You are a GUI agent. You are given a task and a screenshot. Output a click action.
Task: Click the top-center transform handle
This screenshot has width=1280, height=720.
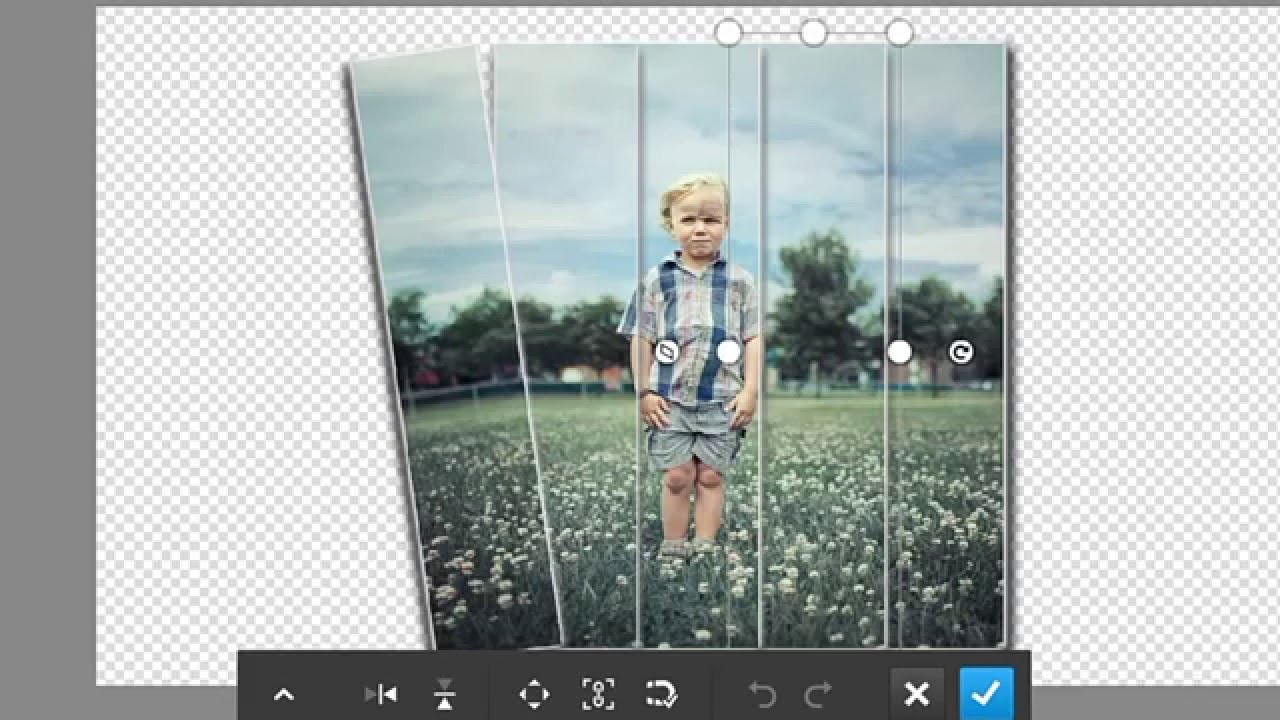814,33
